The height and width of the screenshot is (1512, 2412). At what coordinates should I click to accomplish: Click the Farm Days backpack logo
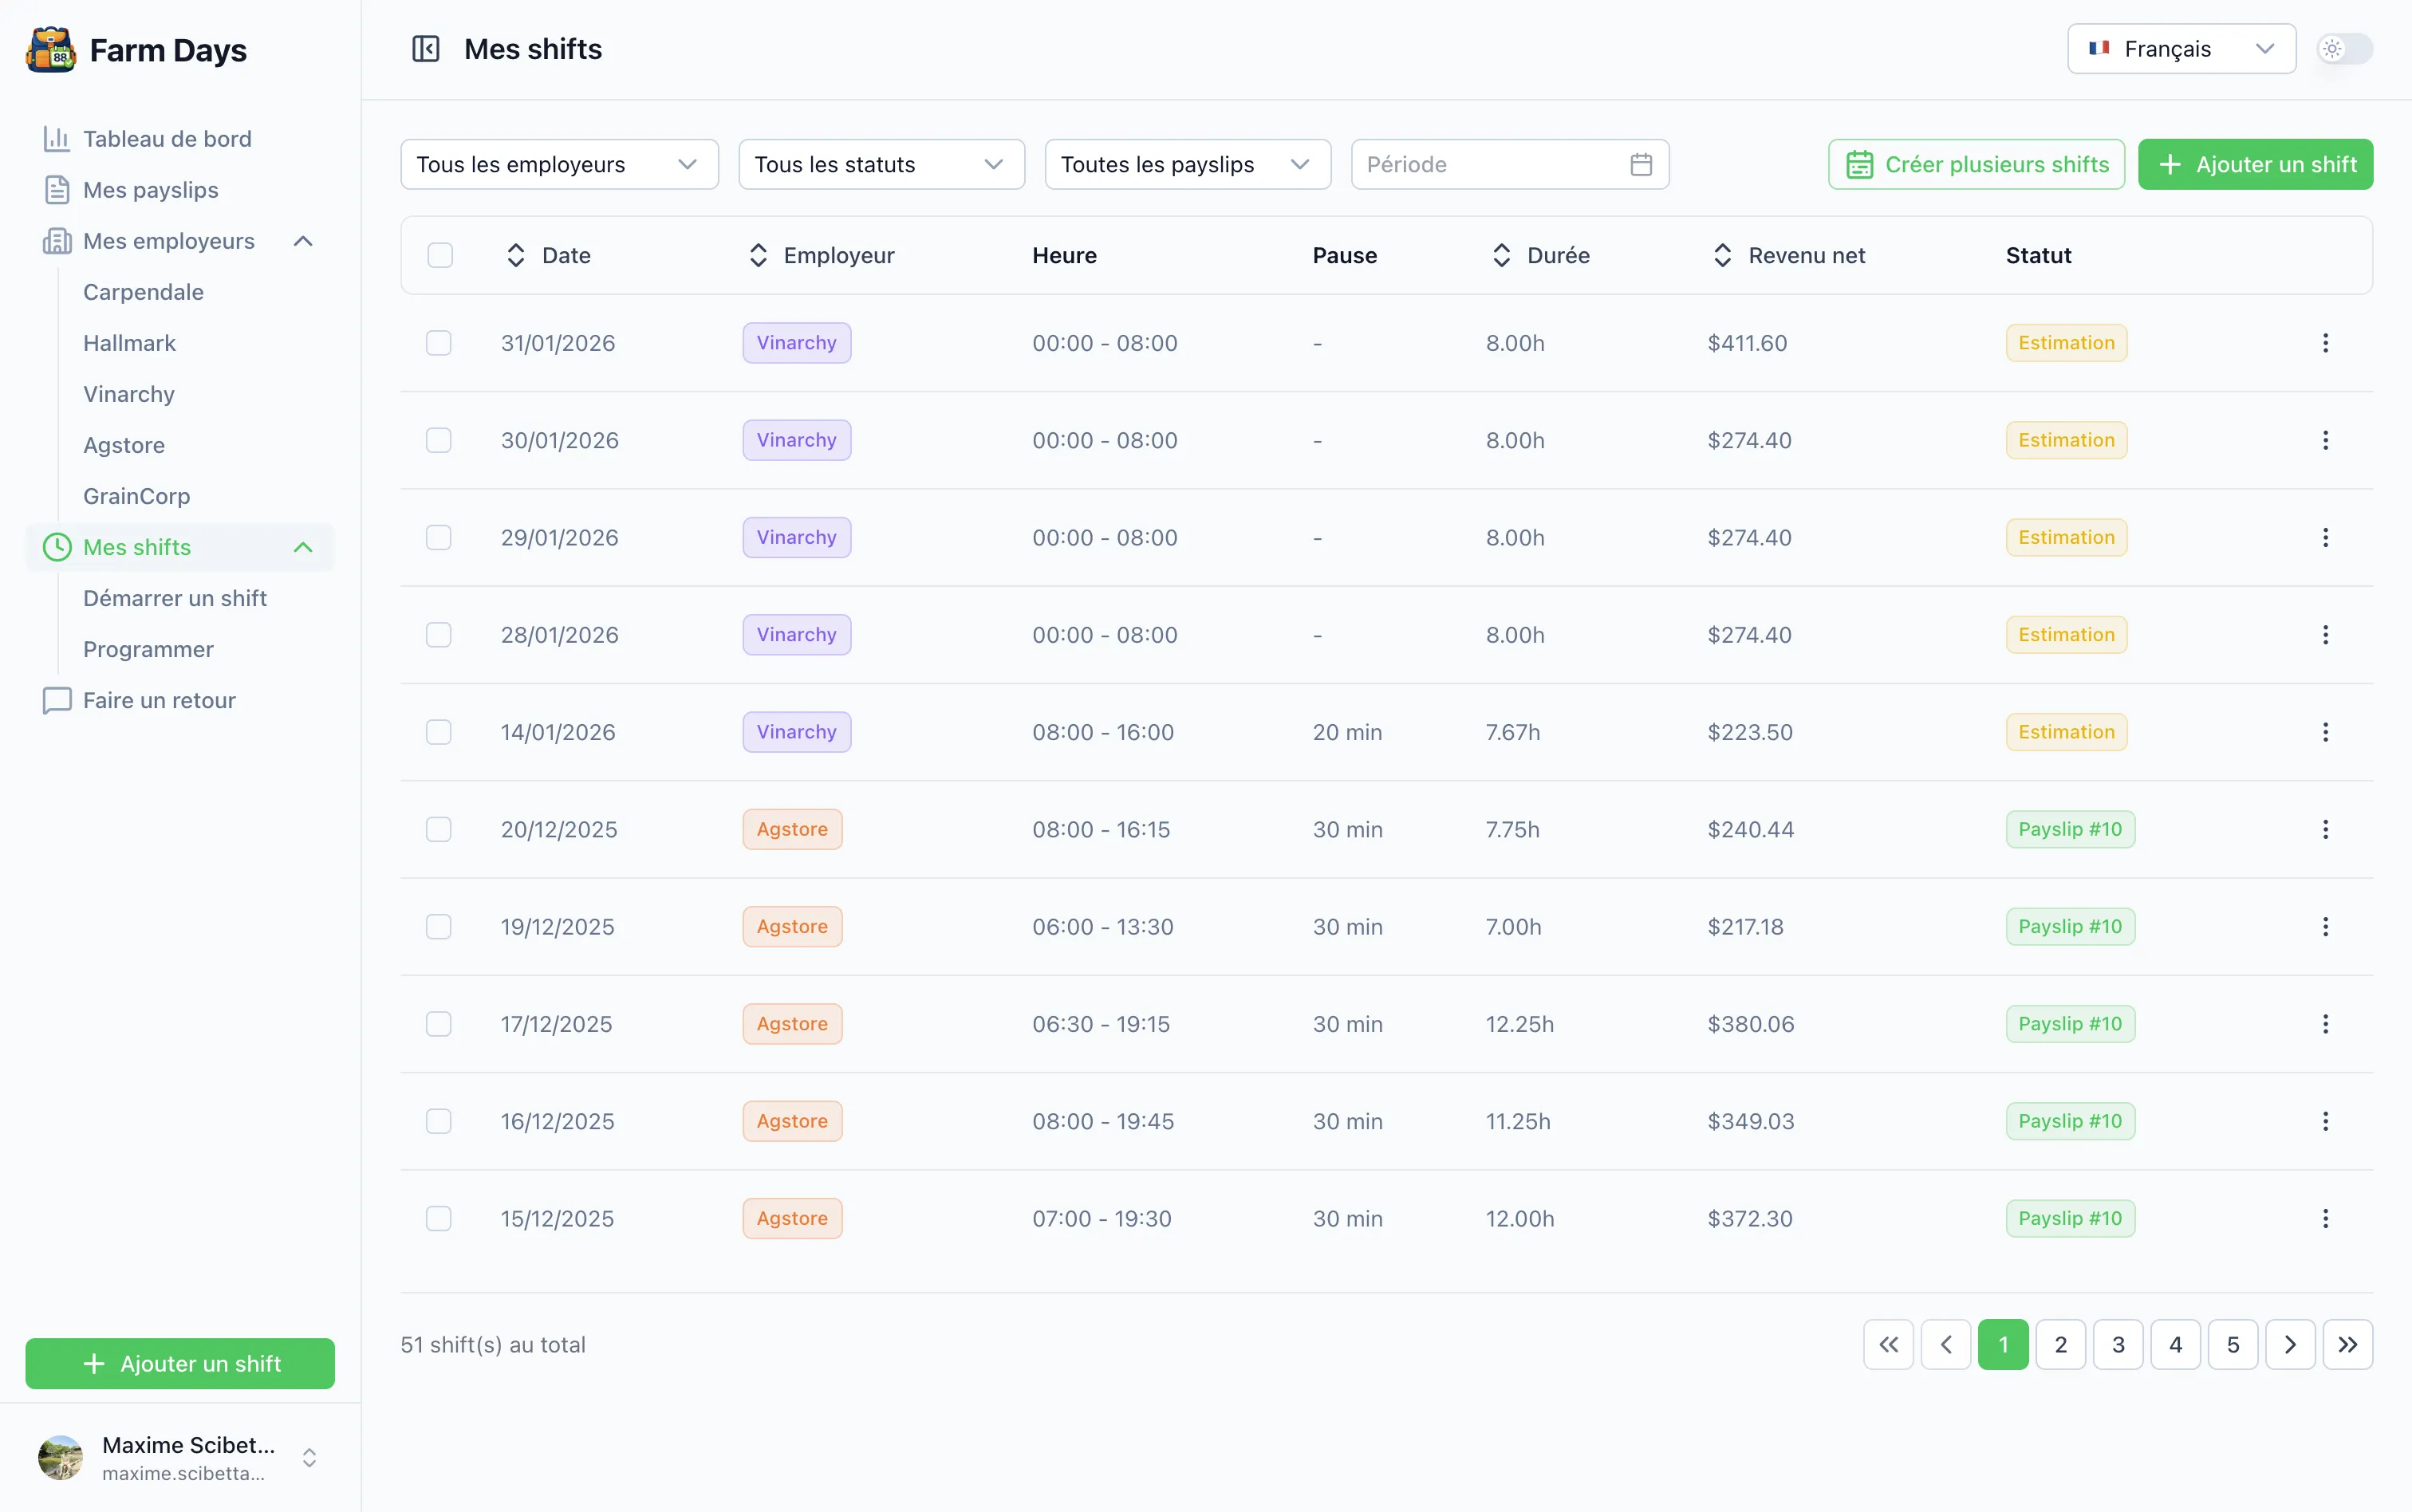coord(51,50)
